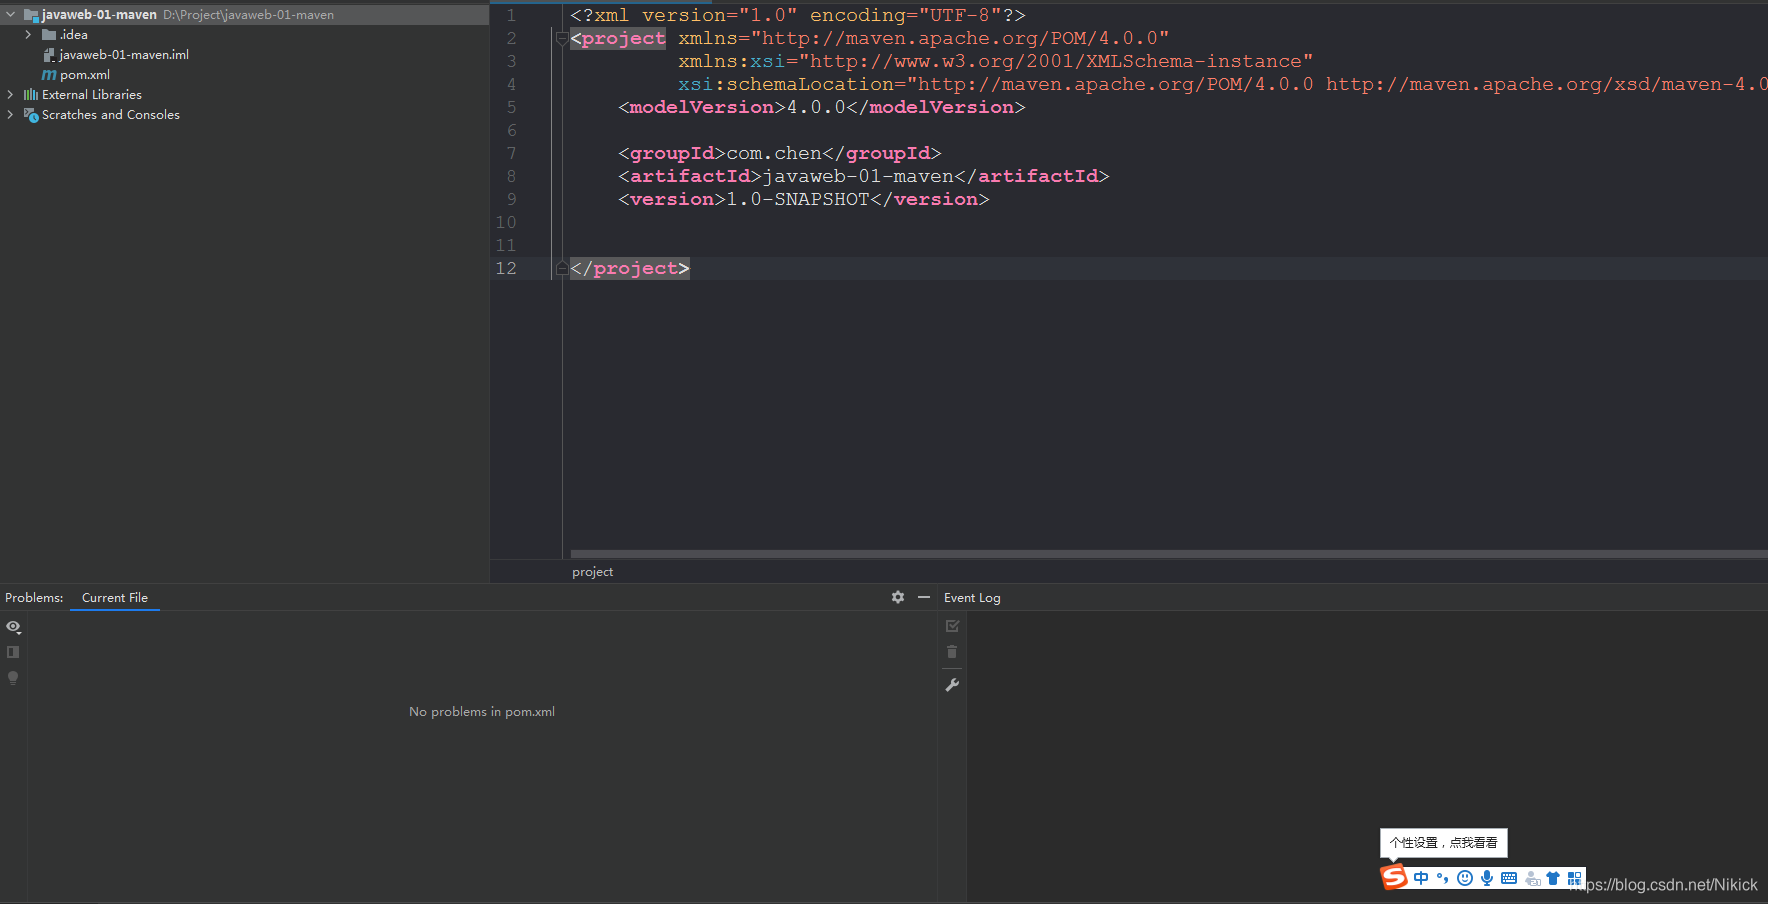
Task: Click fold marker at closing project tag
Action: click(x=561, y=268)
